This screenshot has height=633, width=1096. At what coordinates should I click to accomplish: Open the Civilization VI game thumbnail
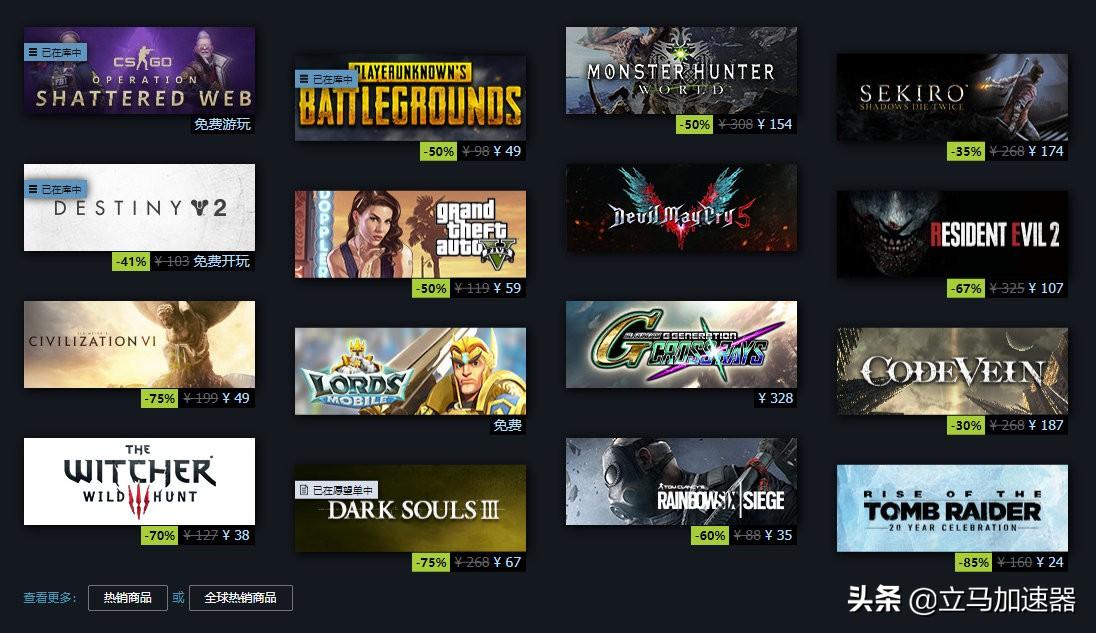139,344
